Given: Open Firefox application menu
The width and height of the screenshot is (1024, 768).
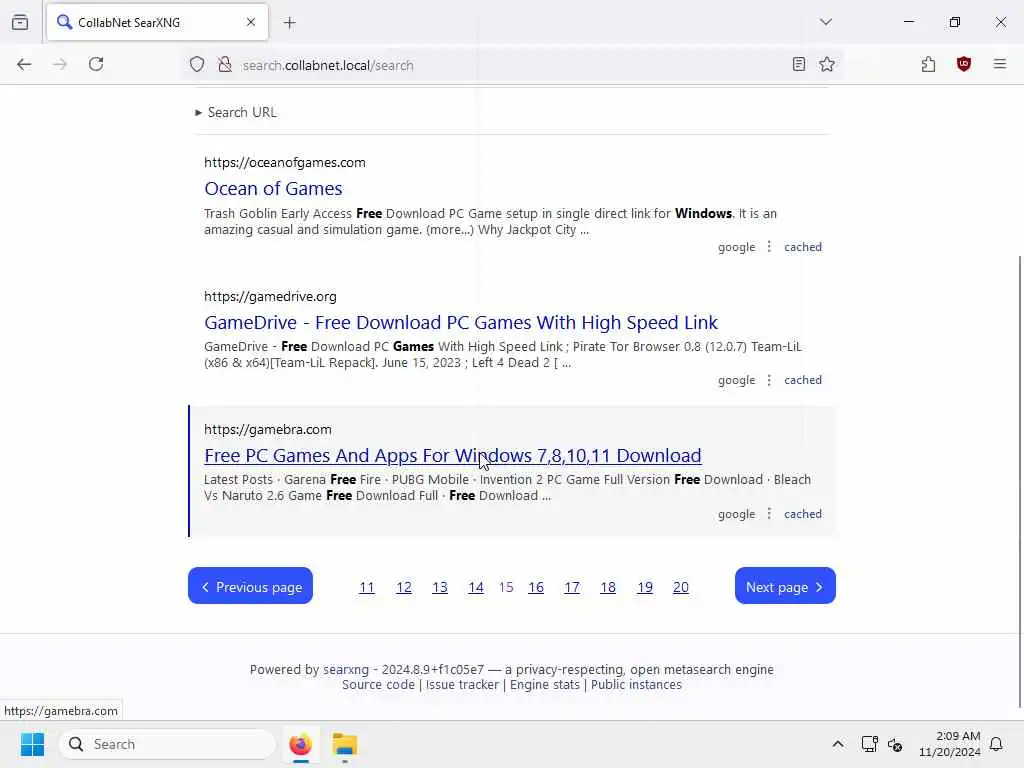Looking at the screenshot, I should (x=999, y=64).
